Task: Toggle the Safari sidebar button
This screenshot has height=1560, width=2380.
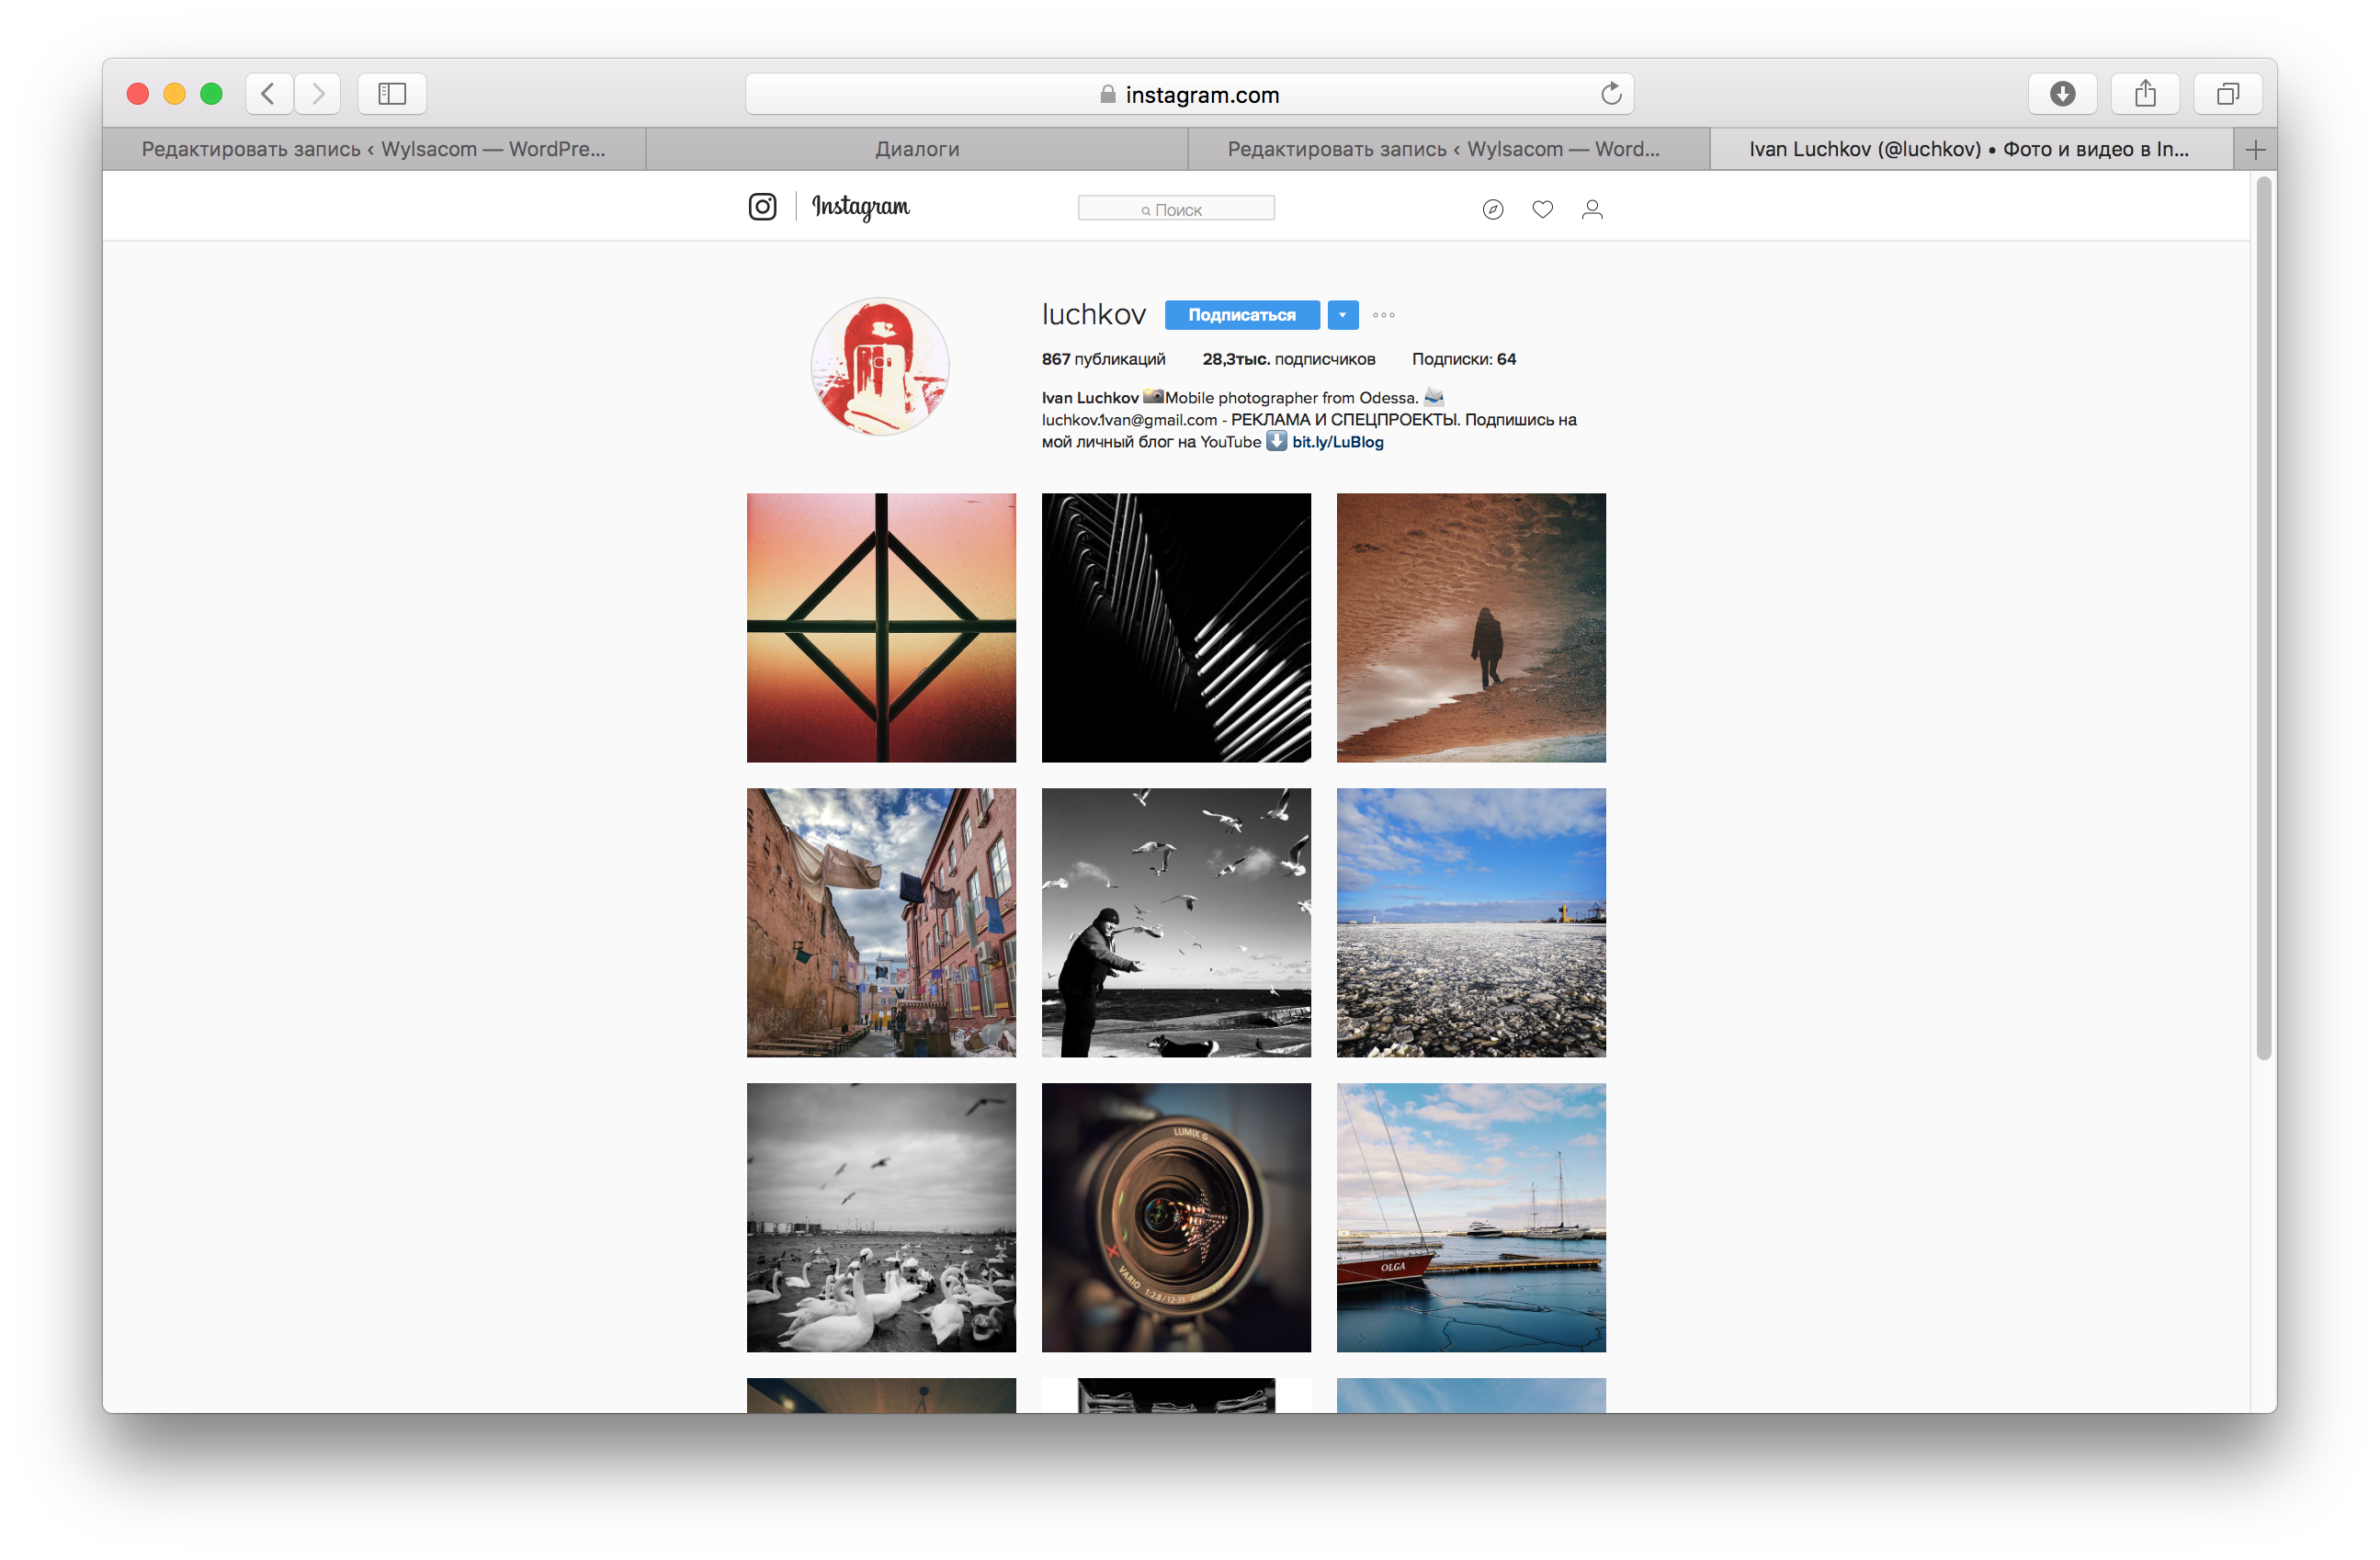Action: pyautogui.click(x=392, y=94)
